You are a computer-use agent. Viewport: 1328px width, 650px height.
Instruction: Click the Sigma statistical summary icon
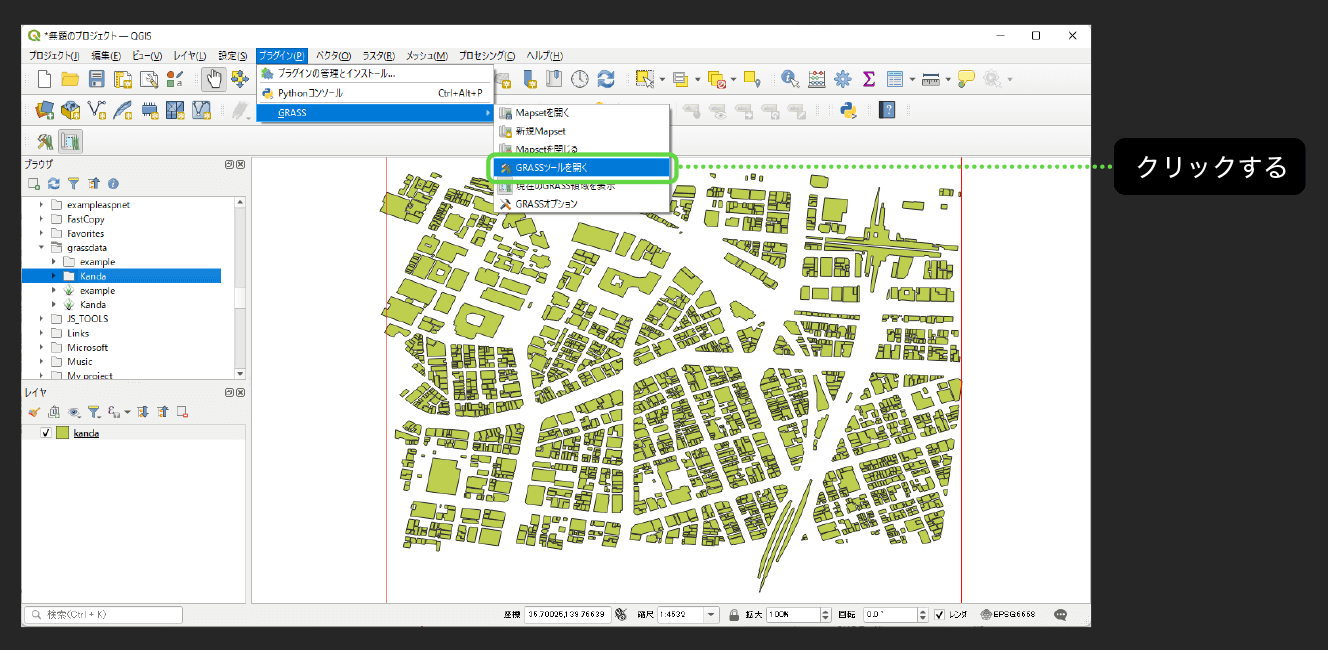(x=869, y=79)
